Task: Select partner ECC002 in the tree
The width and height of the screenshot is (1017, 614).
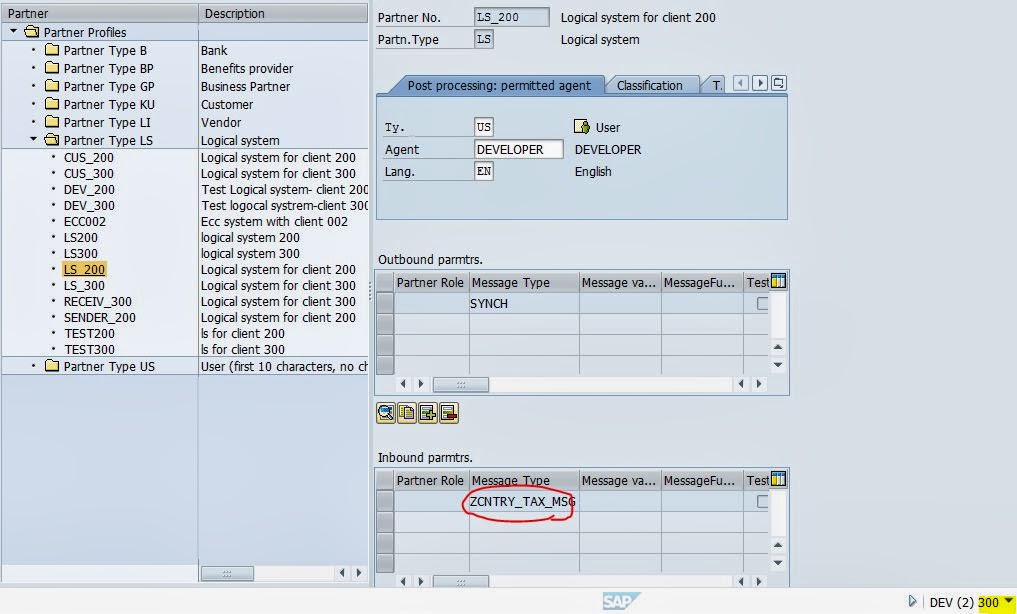Action: (85, 222)
